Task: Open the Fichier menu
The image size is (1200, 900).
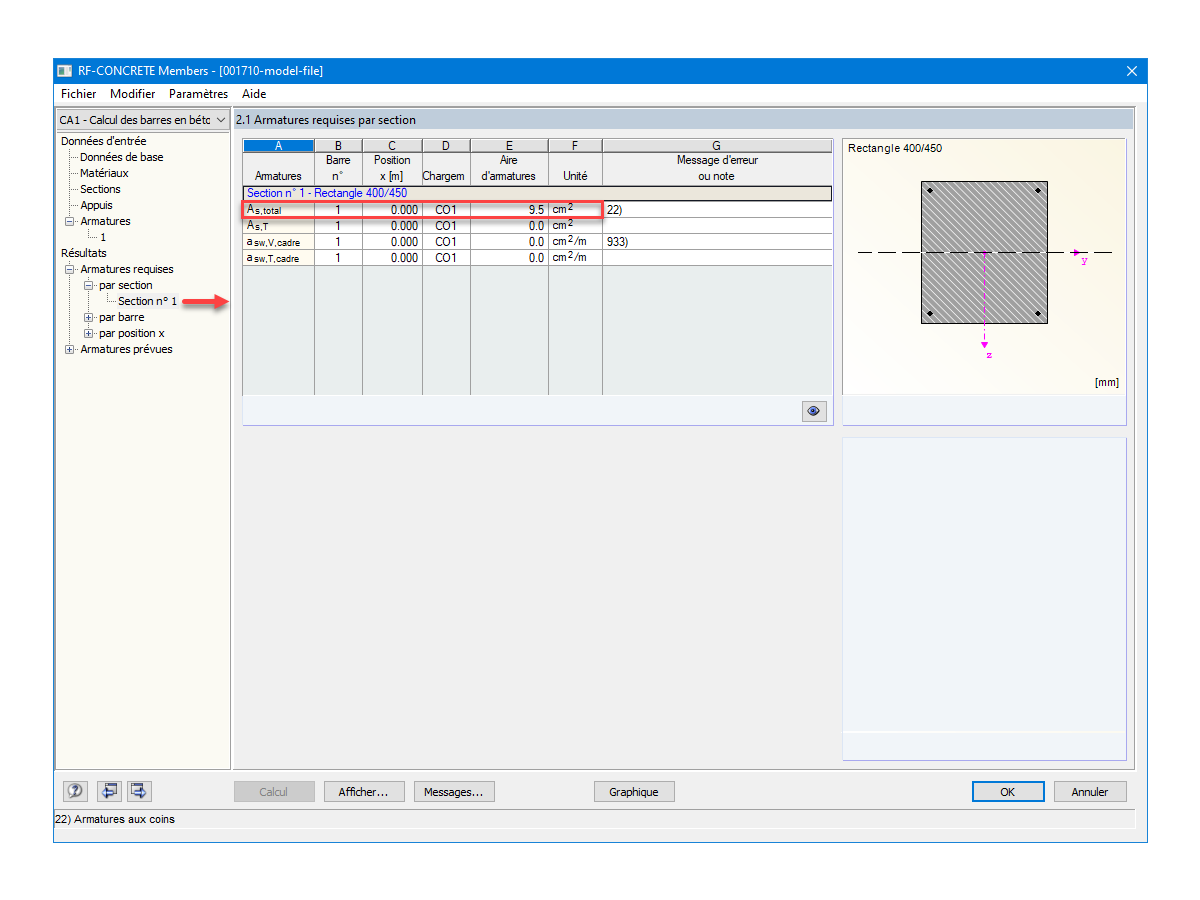Action: (x=78, y=94)
